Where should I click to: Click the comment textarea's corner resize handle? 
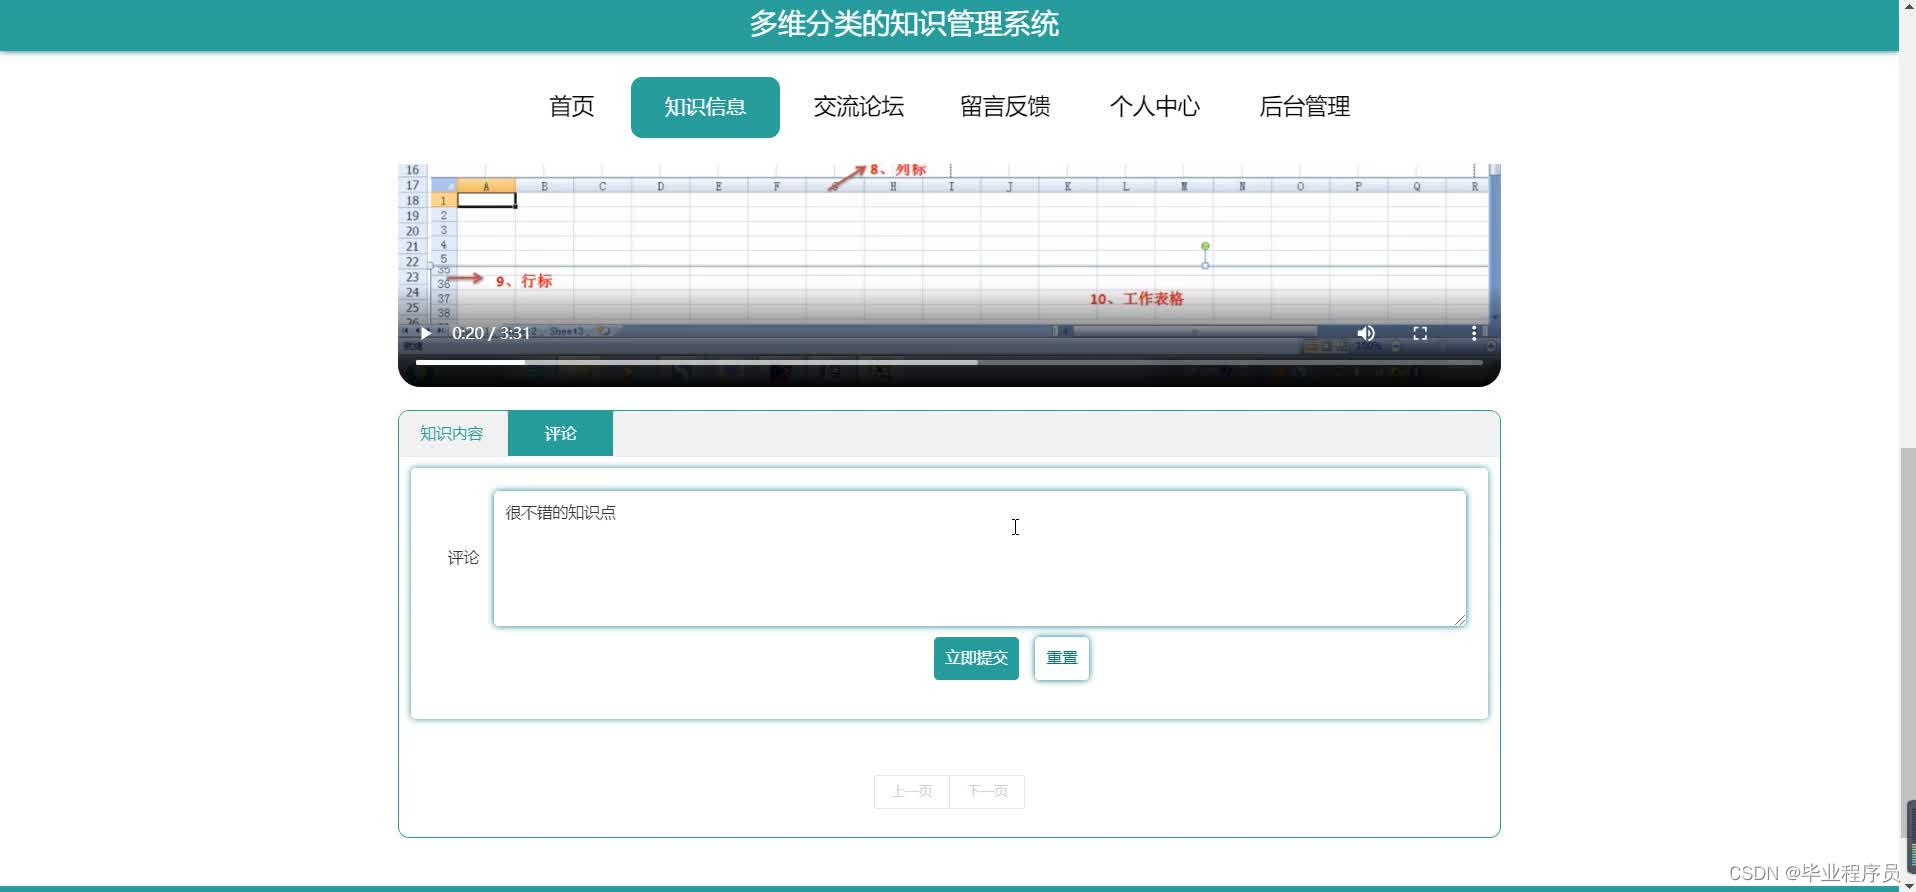(x=1460, y=620)
